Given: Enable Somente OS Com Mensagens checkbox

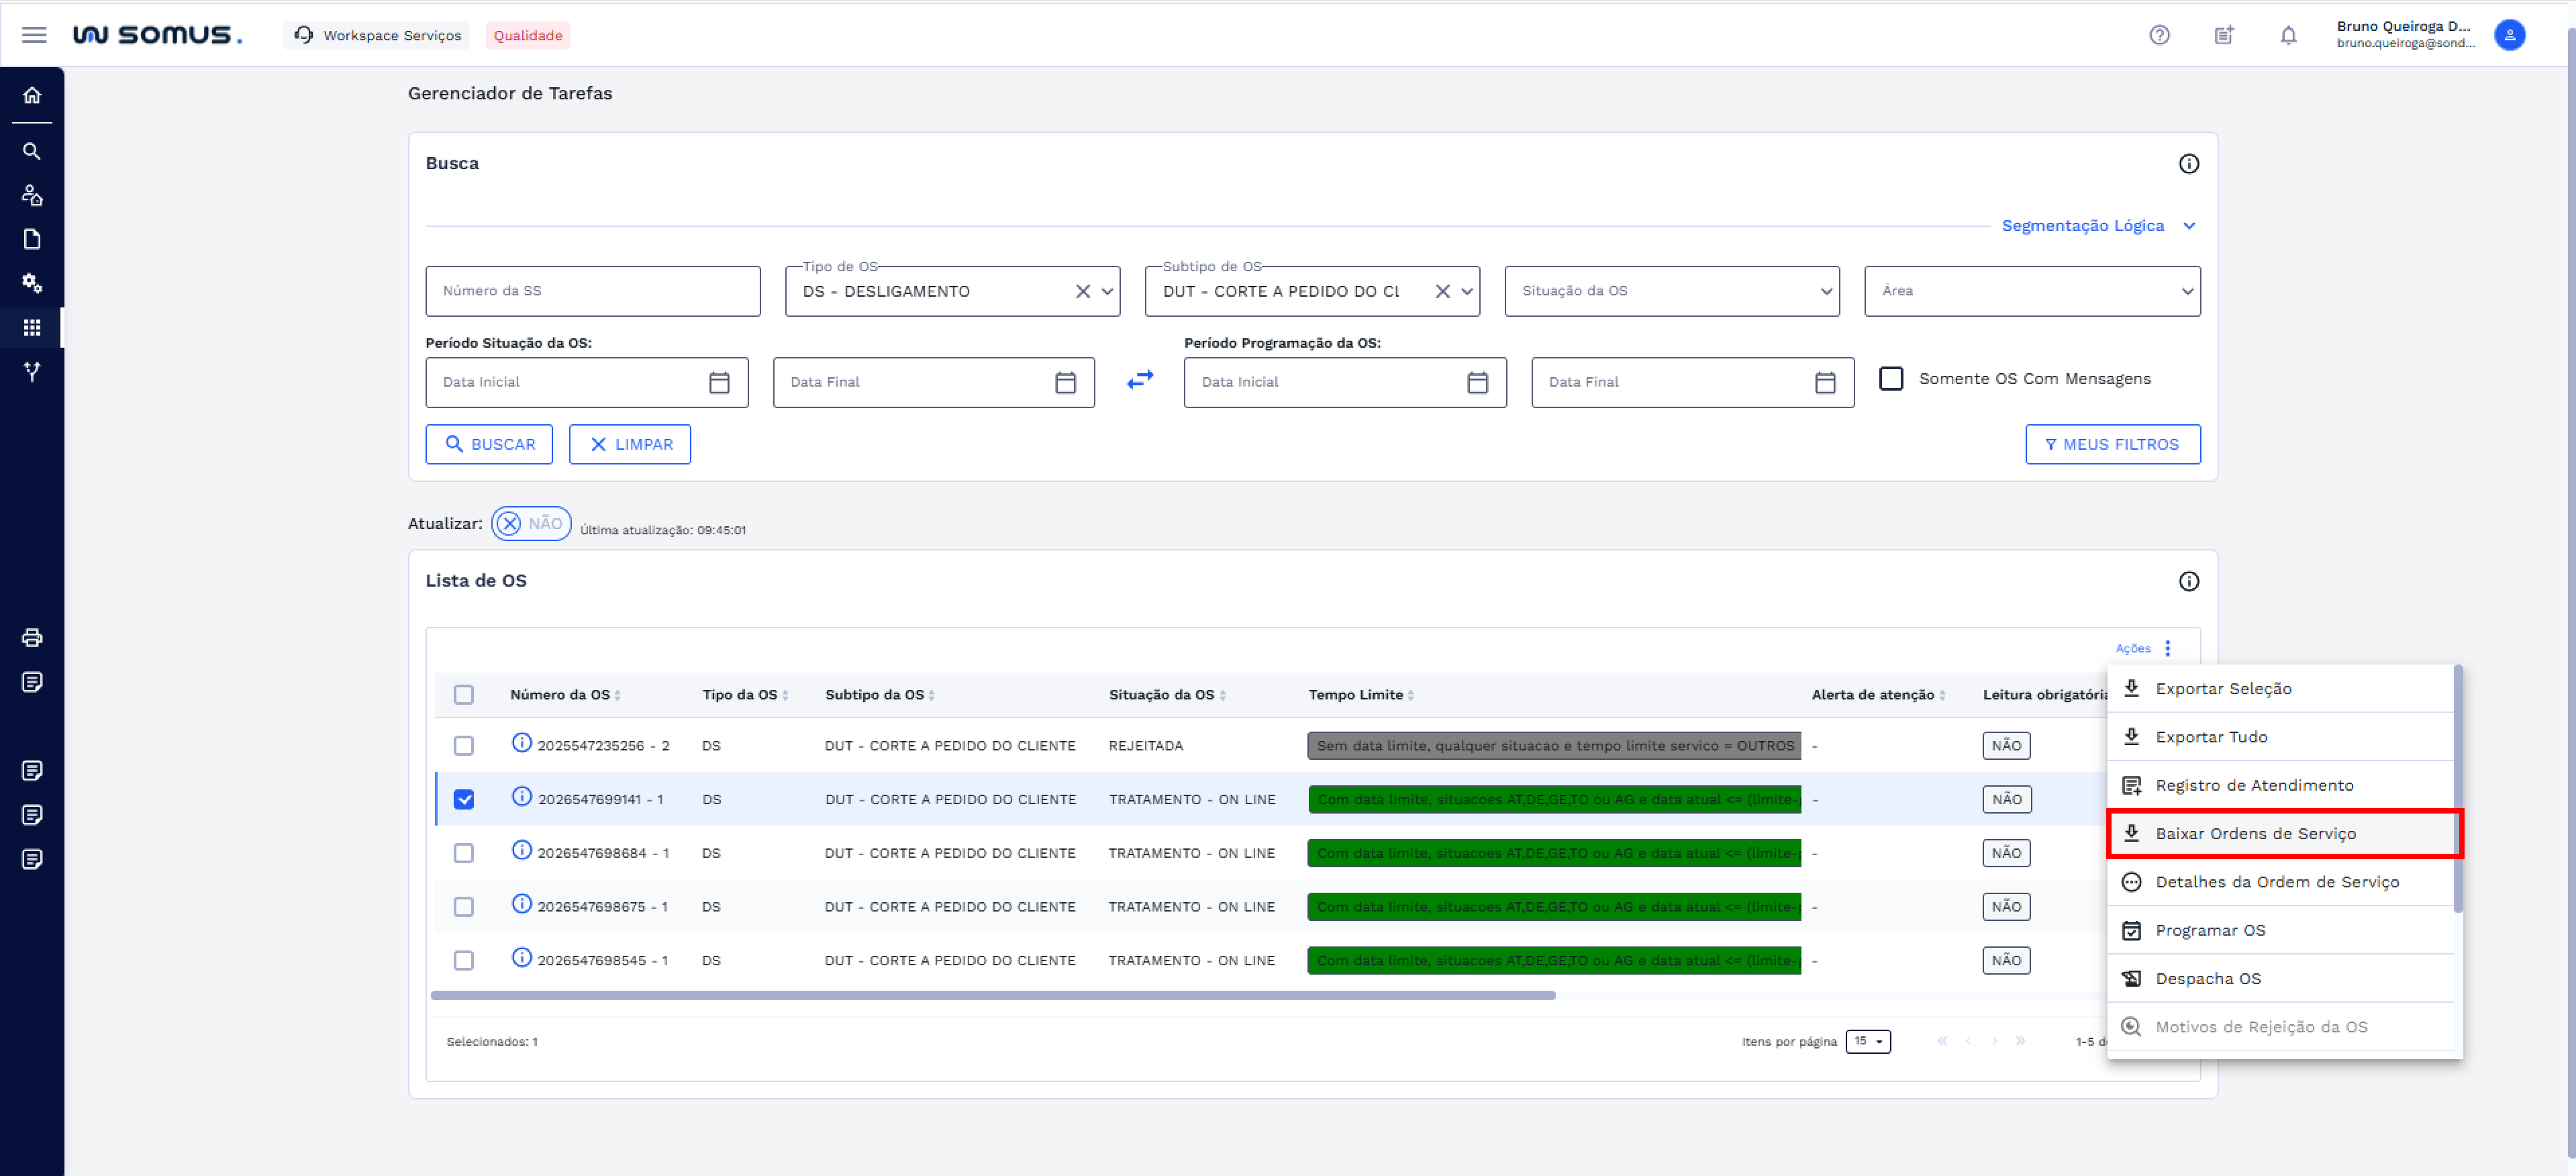Looking at the screenshot, I should pyautogui.click(x=1890, y=379).
